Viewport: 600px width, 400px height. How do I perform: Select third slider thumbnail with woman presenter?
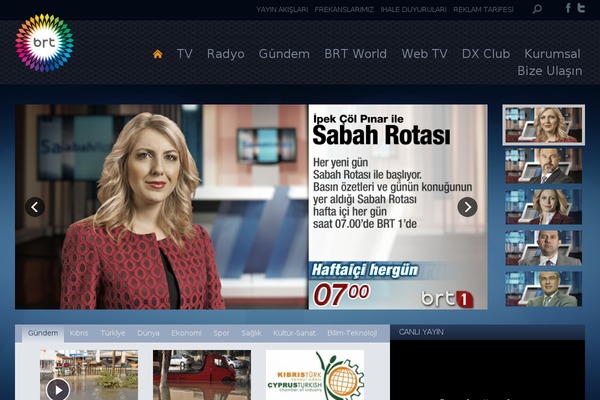point(543,207)
